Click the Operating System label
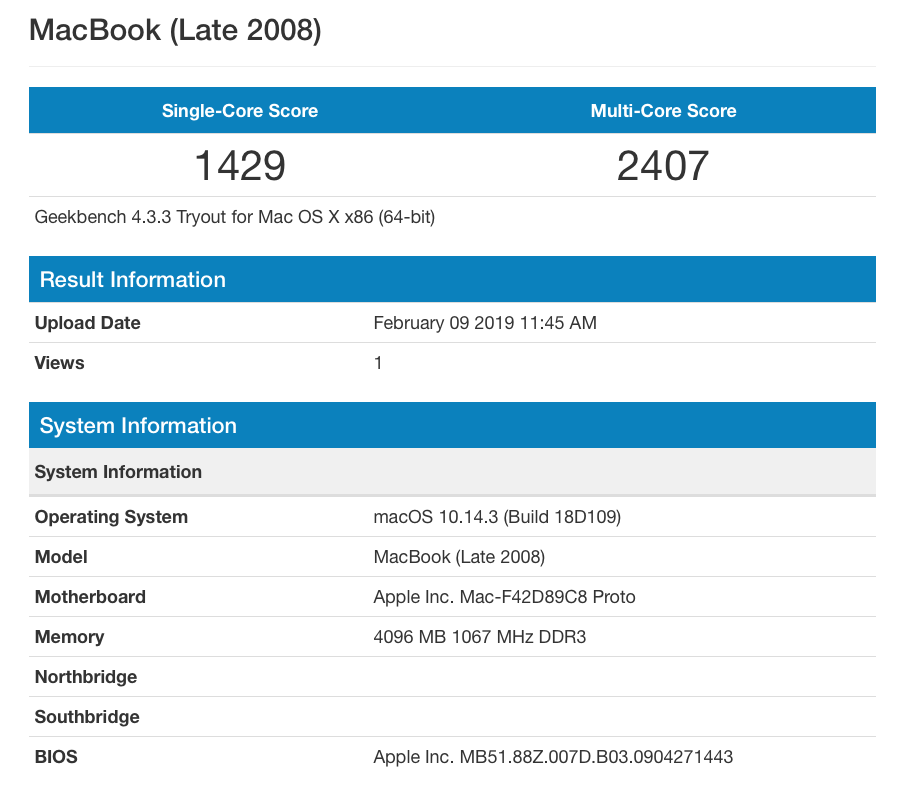Screen dimensions: 905x792 click(x=111, y=517)
